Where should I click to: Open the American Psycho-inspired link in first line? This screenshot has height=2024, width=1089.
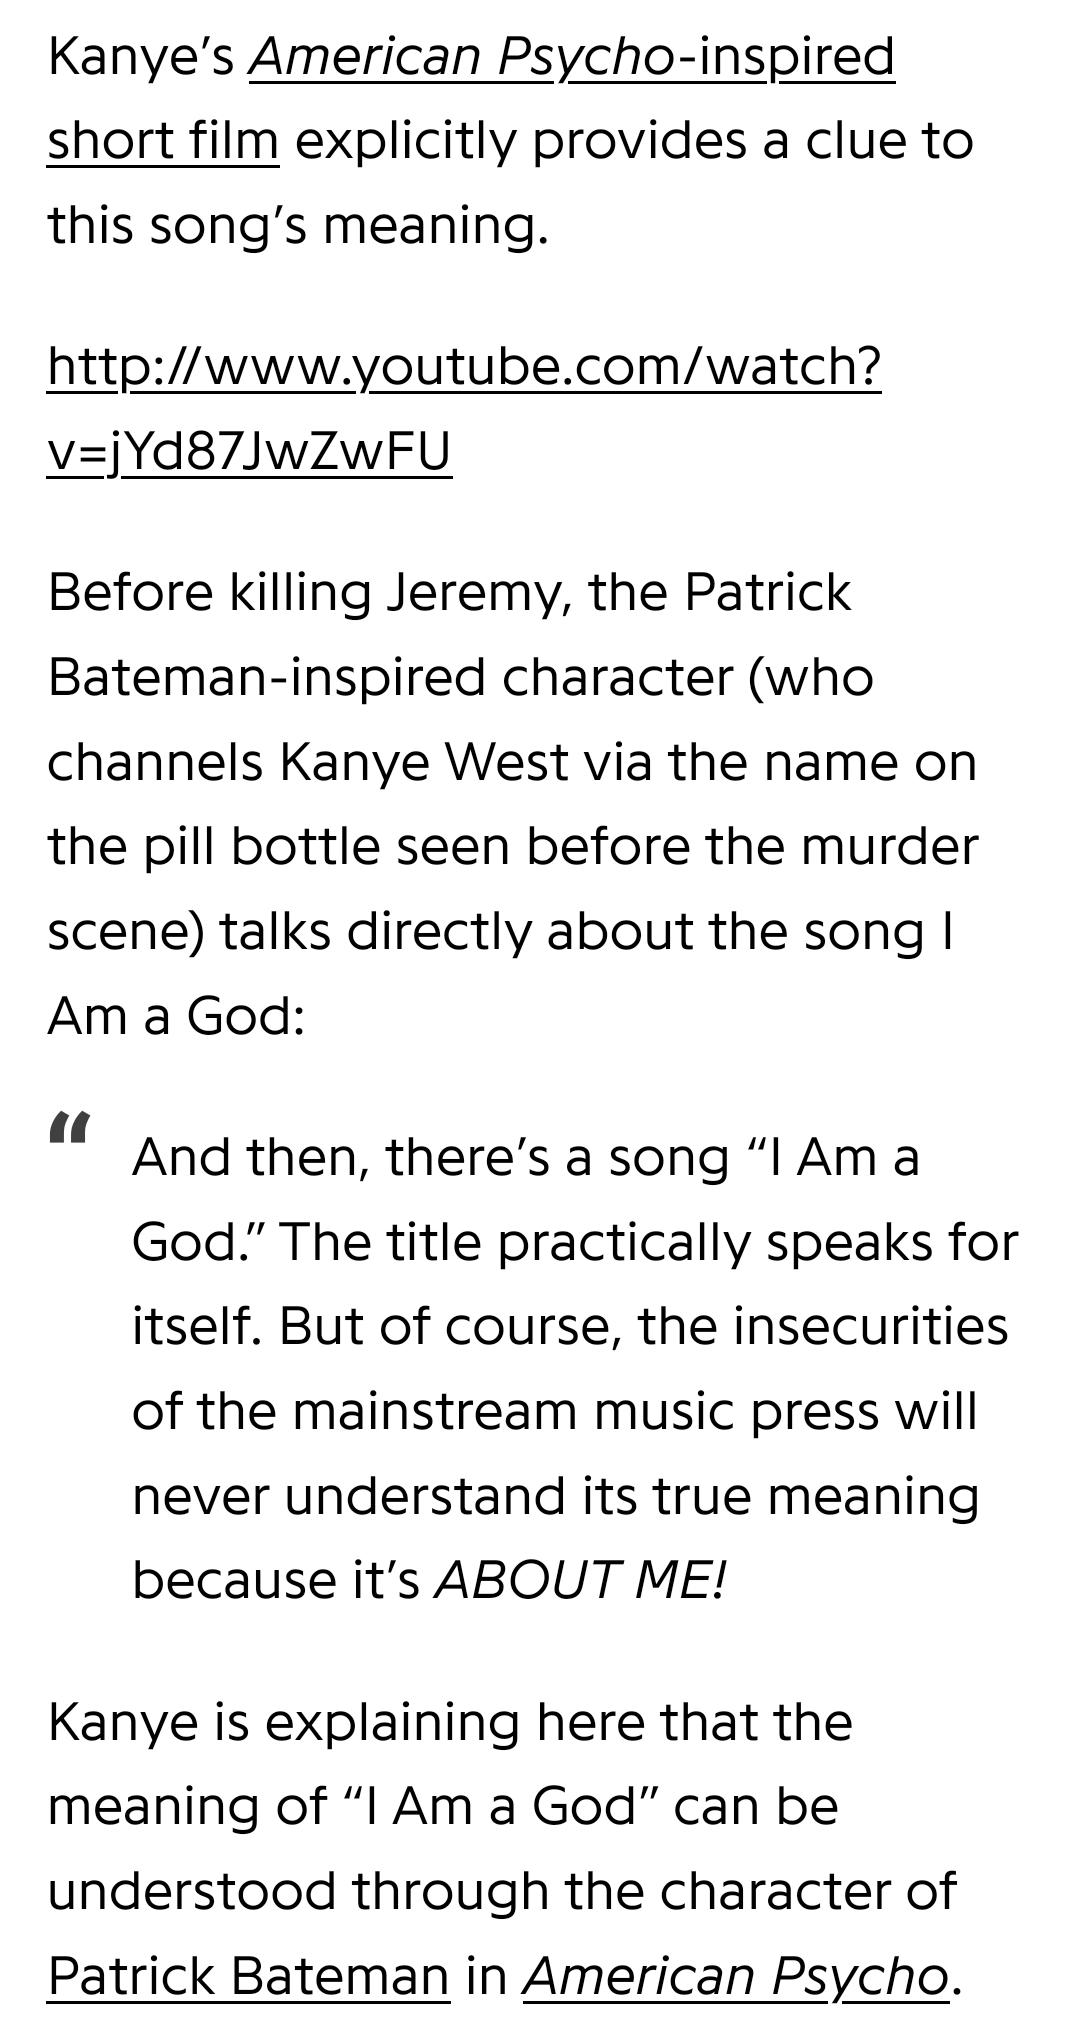click(571, 56)
